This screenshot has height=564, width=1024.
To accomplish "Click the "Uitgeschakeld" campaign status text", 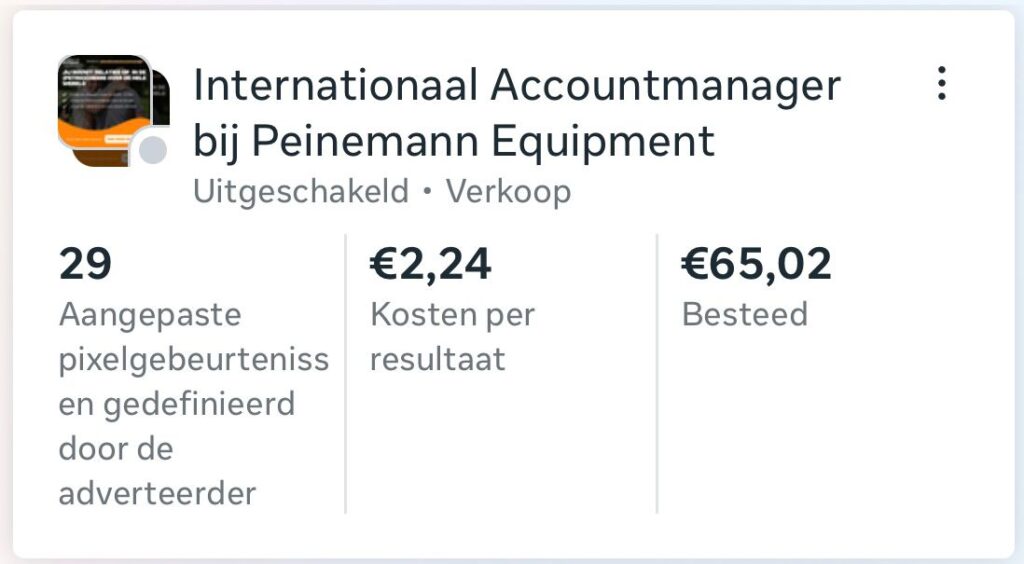I will [301, 191].
